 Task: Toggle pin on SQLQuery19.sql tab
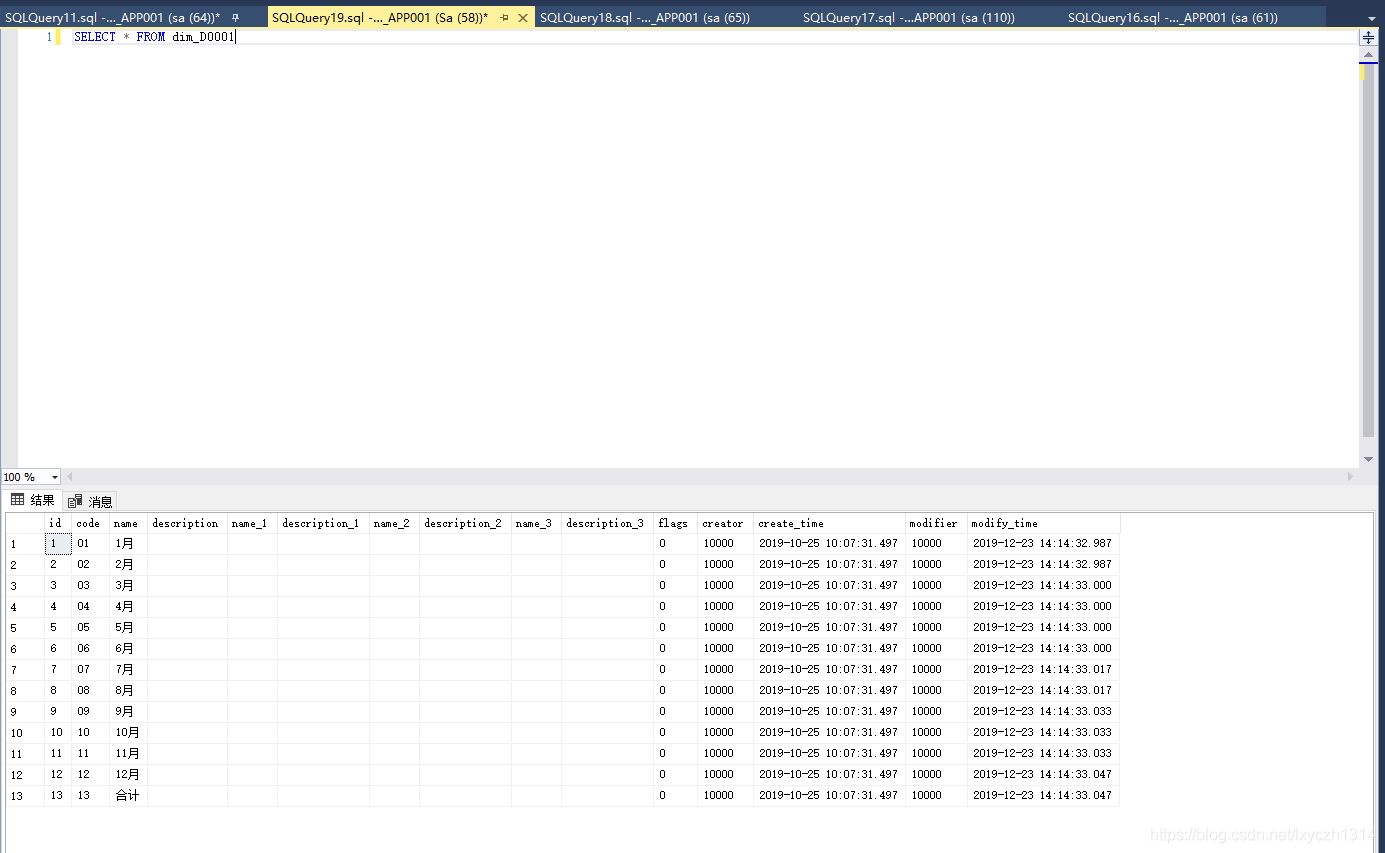504,18
